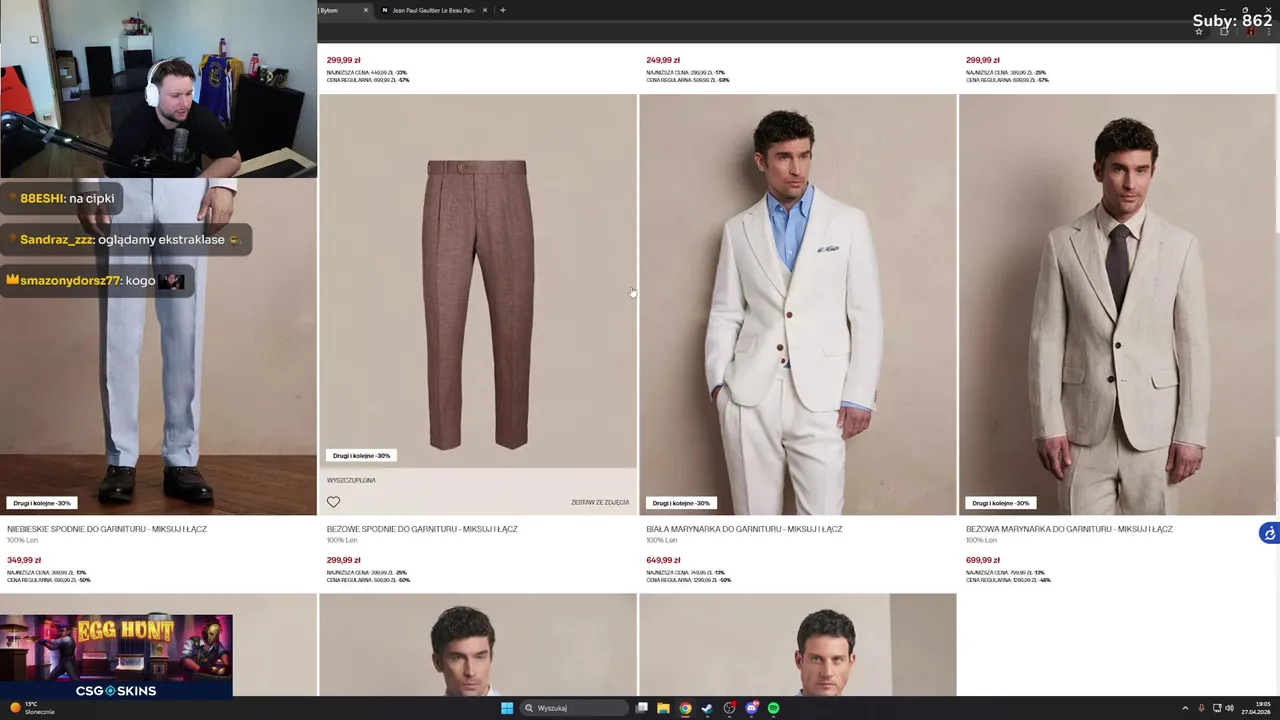Open 'Beżowe spodnie do garnituru' product link
This screenshot has height=720, width=1280.
422,529
